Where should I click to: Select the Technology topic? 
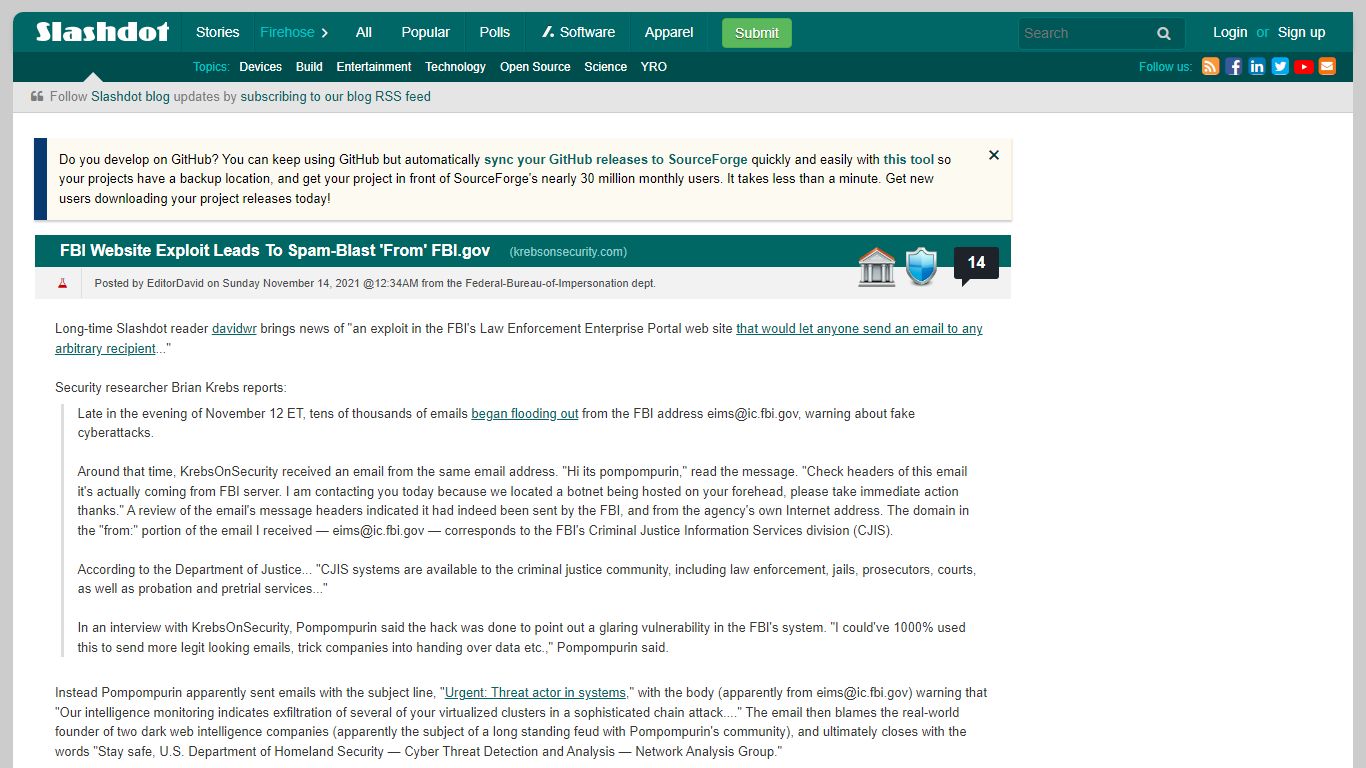(455, 67)
